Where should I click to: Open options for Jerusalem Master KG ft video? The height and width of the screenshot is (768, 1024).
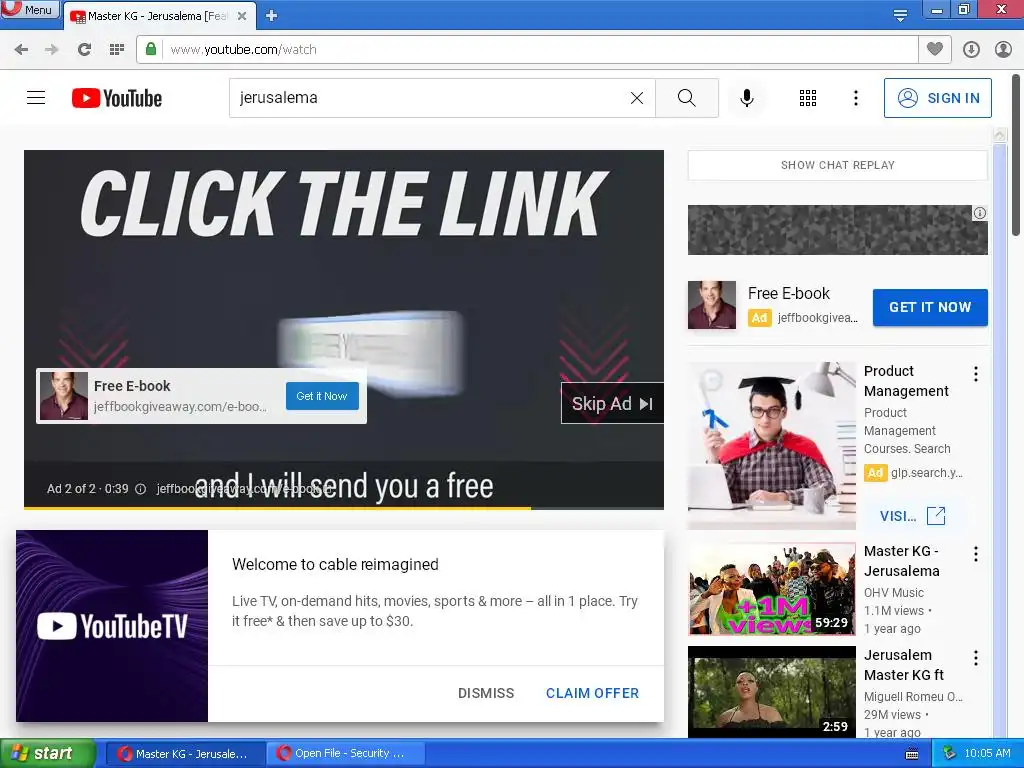pyautogui.click(x=976, y=658)
